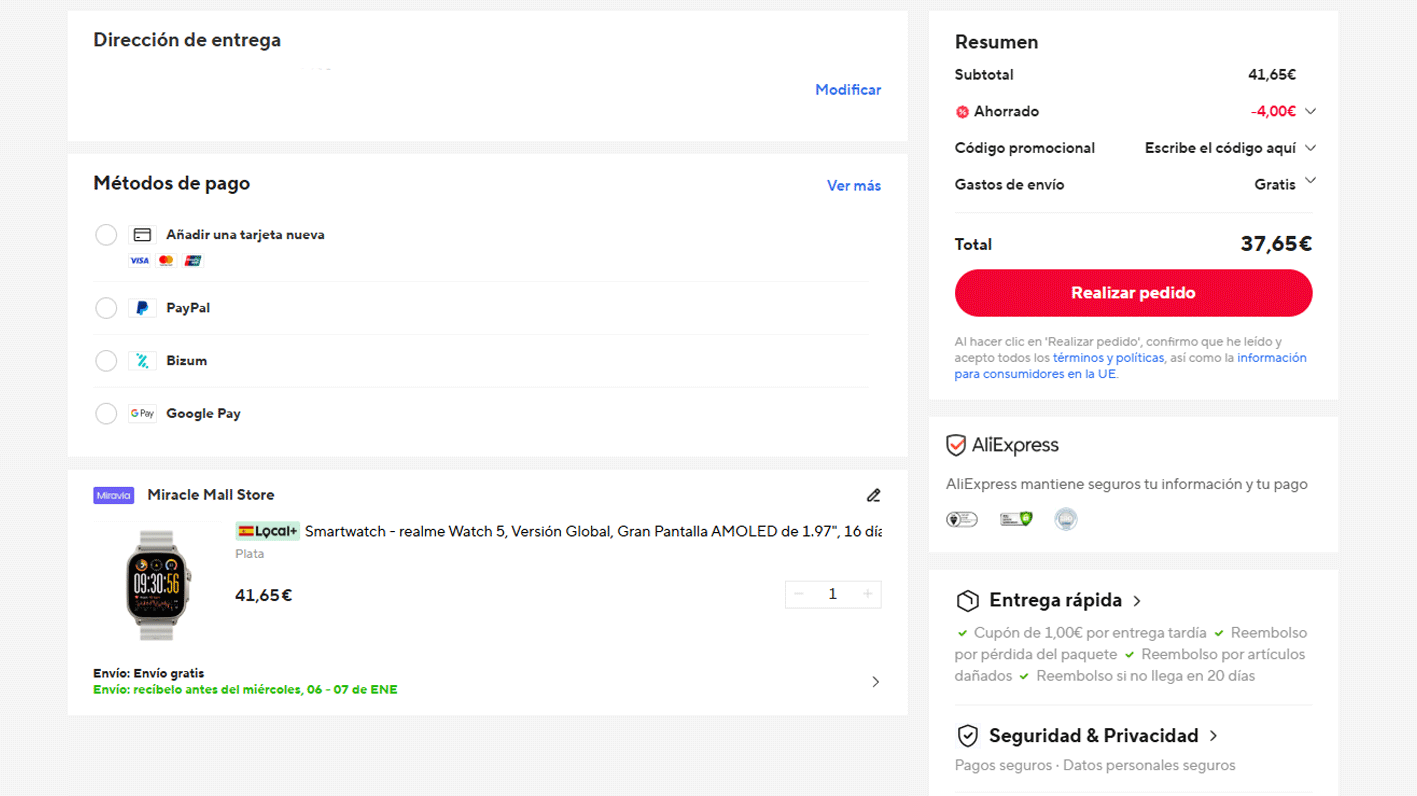Select the PayPal radio button
The height and width of the screenshot is (796, 1417).
106,308
